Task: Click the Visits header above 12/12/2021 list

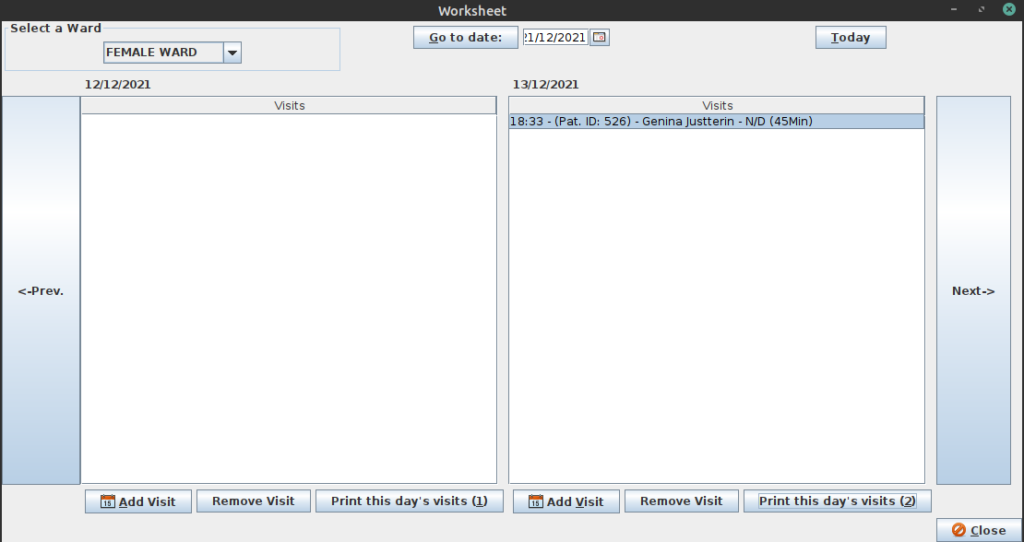Action: tap(289, 105)
